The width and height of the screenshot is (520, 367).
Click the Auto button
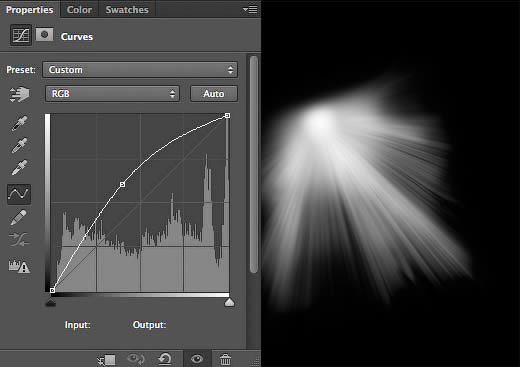(214, 94)
